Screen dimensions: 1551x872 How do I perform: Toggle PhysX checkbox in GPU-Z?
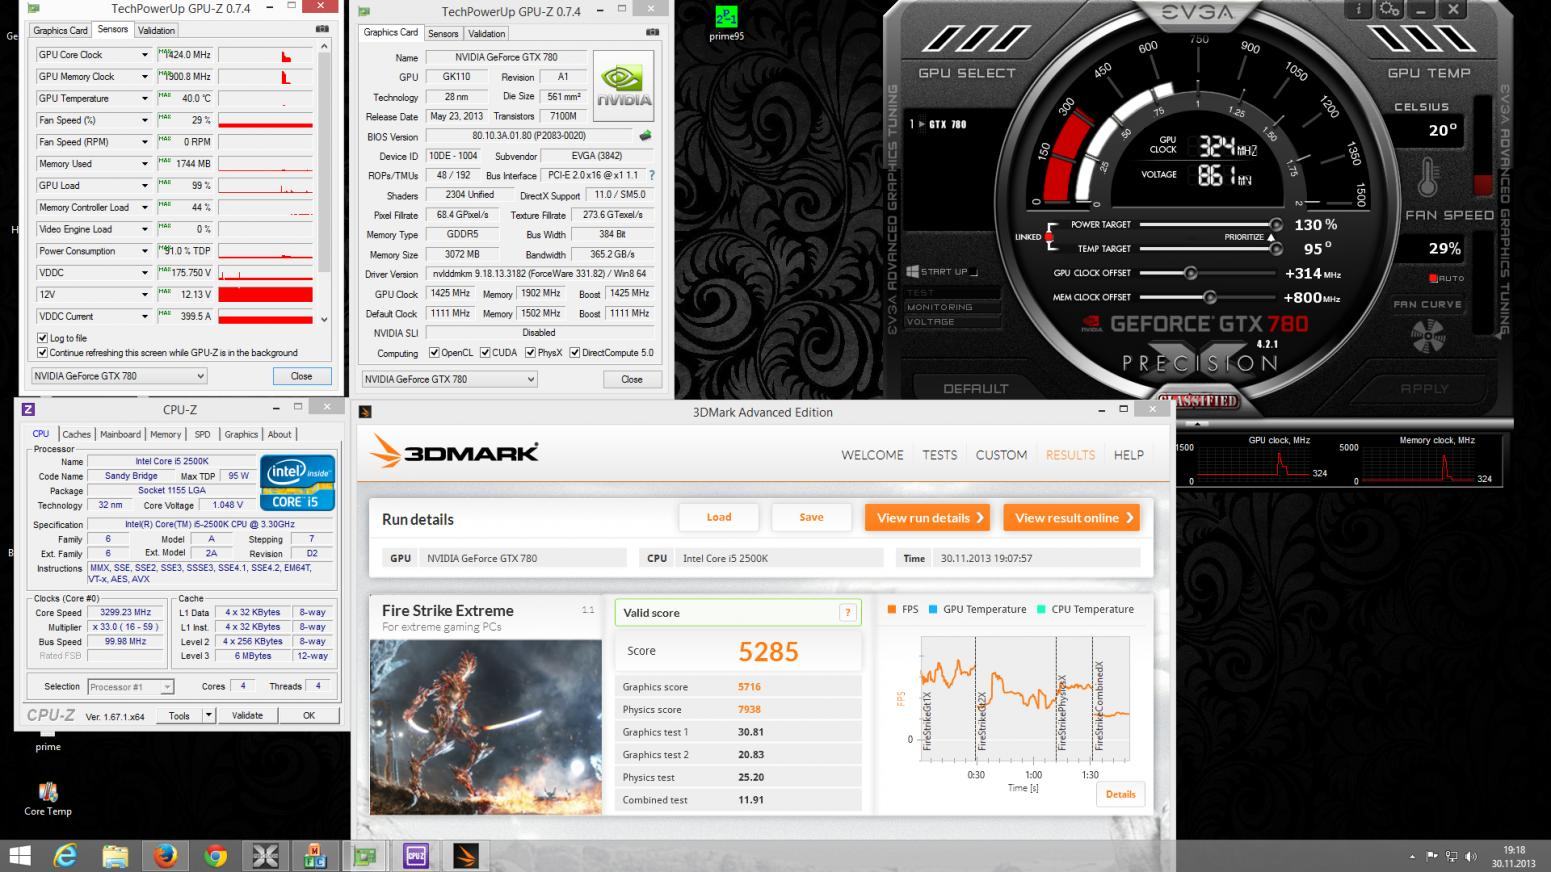pyautogui.click(x=530, y=353)
